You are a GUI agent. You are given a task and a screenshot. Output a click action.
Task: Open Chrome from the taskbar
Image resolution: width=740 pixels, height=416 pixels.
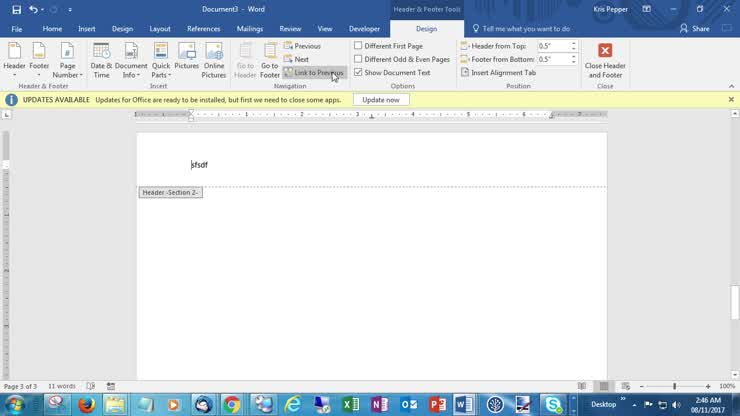coord(232,405)
